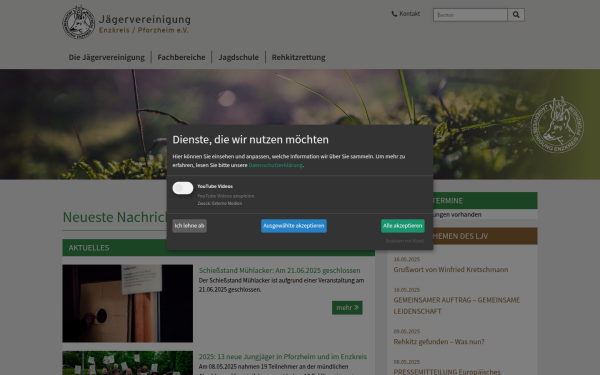This screenshot has width=600, height=375.
Task: Open GEMEINSAMER AUFTRAG article link
Action: pos(457,305)
